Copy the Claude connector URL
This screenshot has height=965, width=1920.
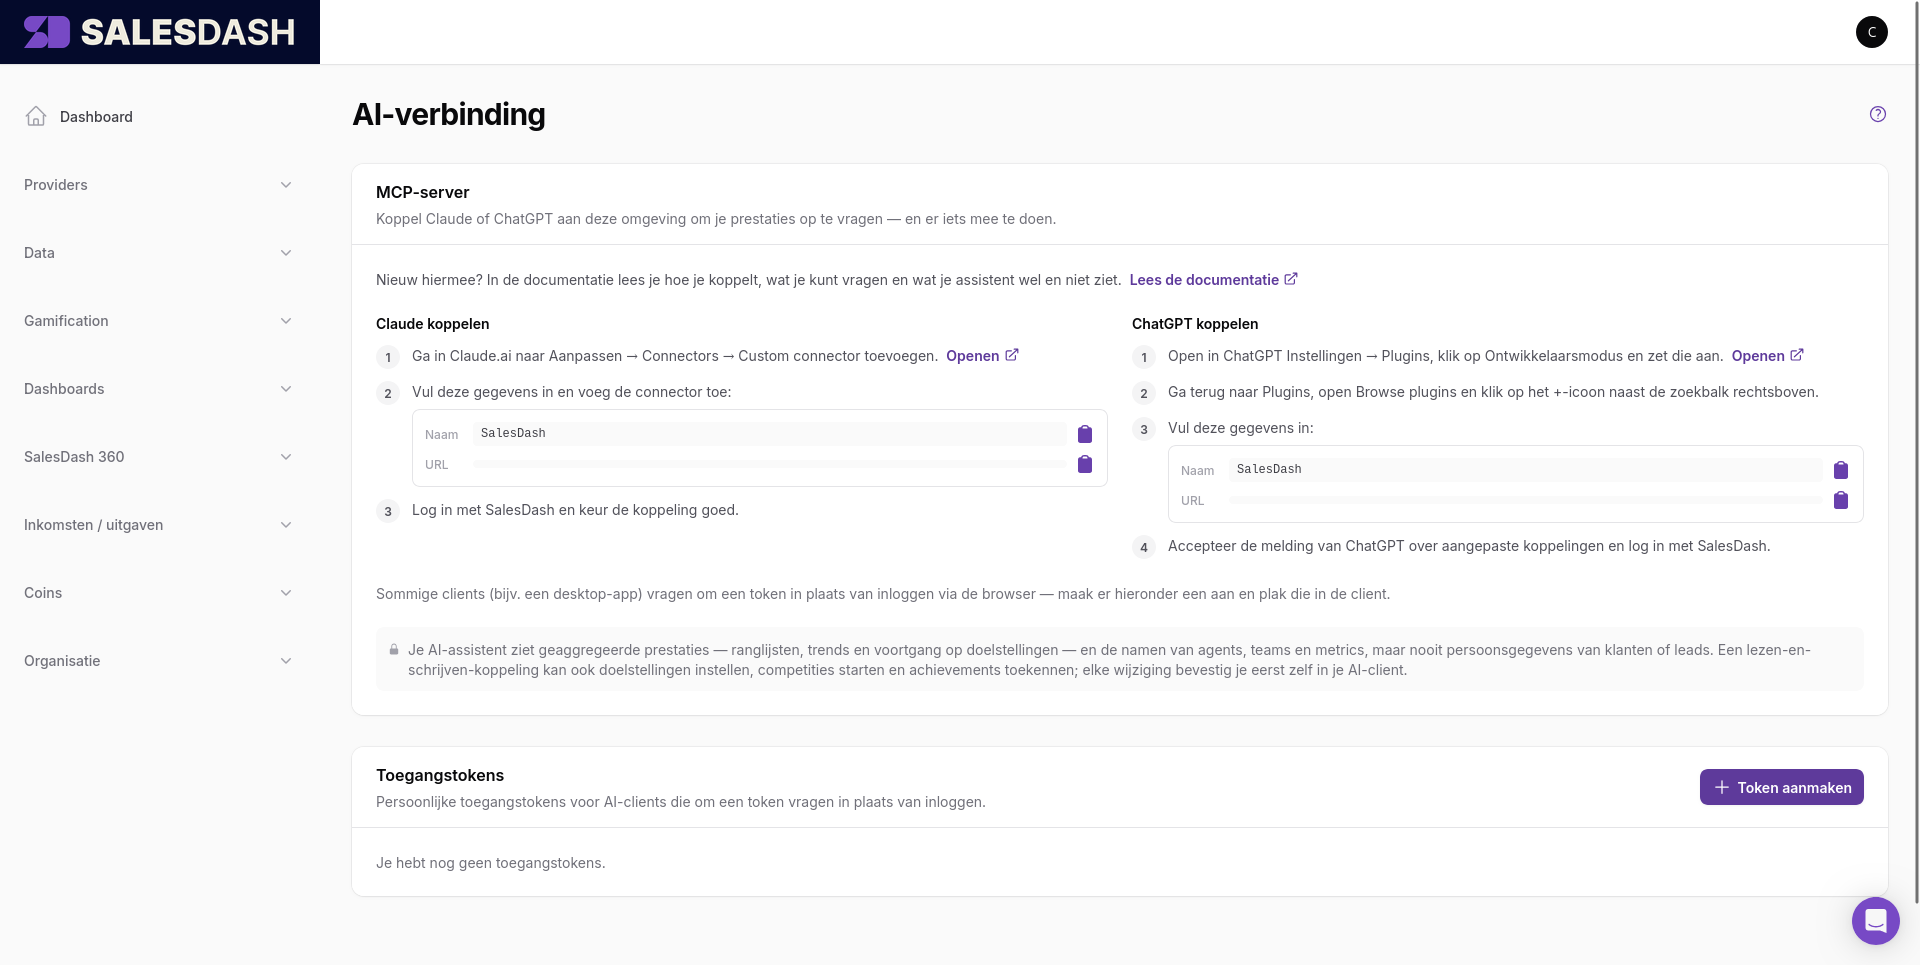click(x=1085, y=464)
